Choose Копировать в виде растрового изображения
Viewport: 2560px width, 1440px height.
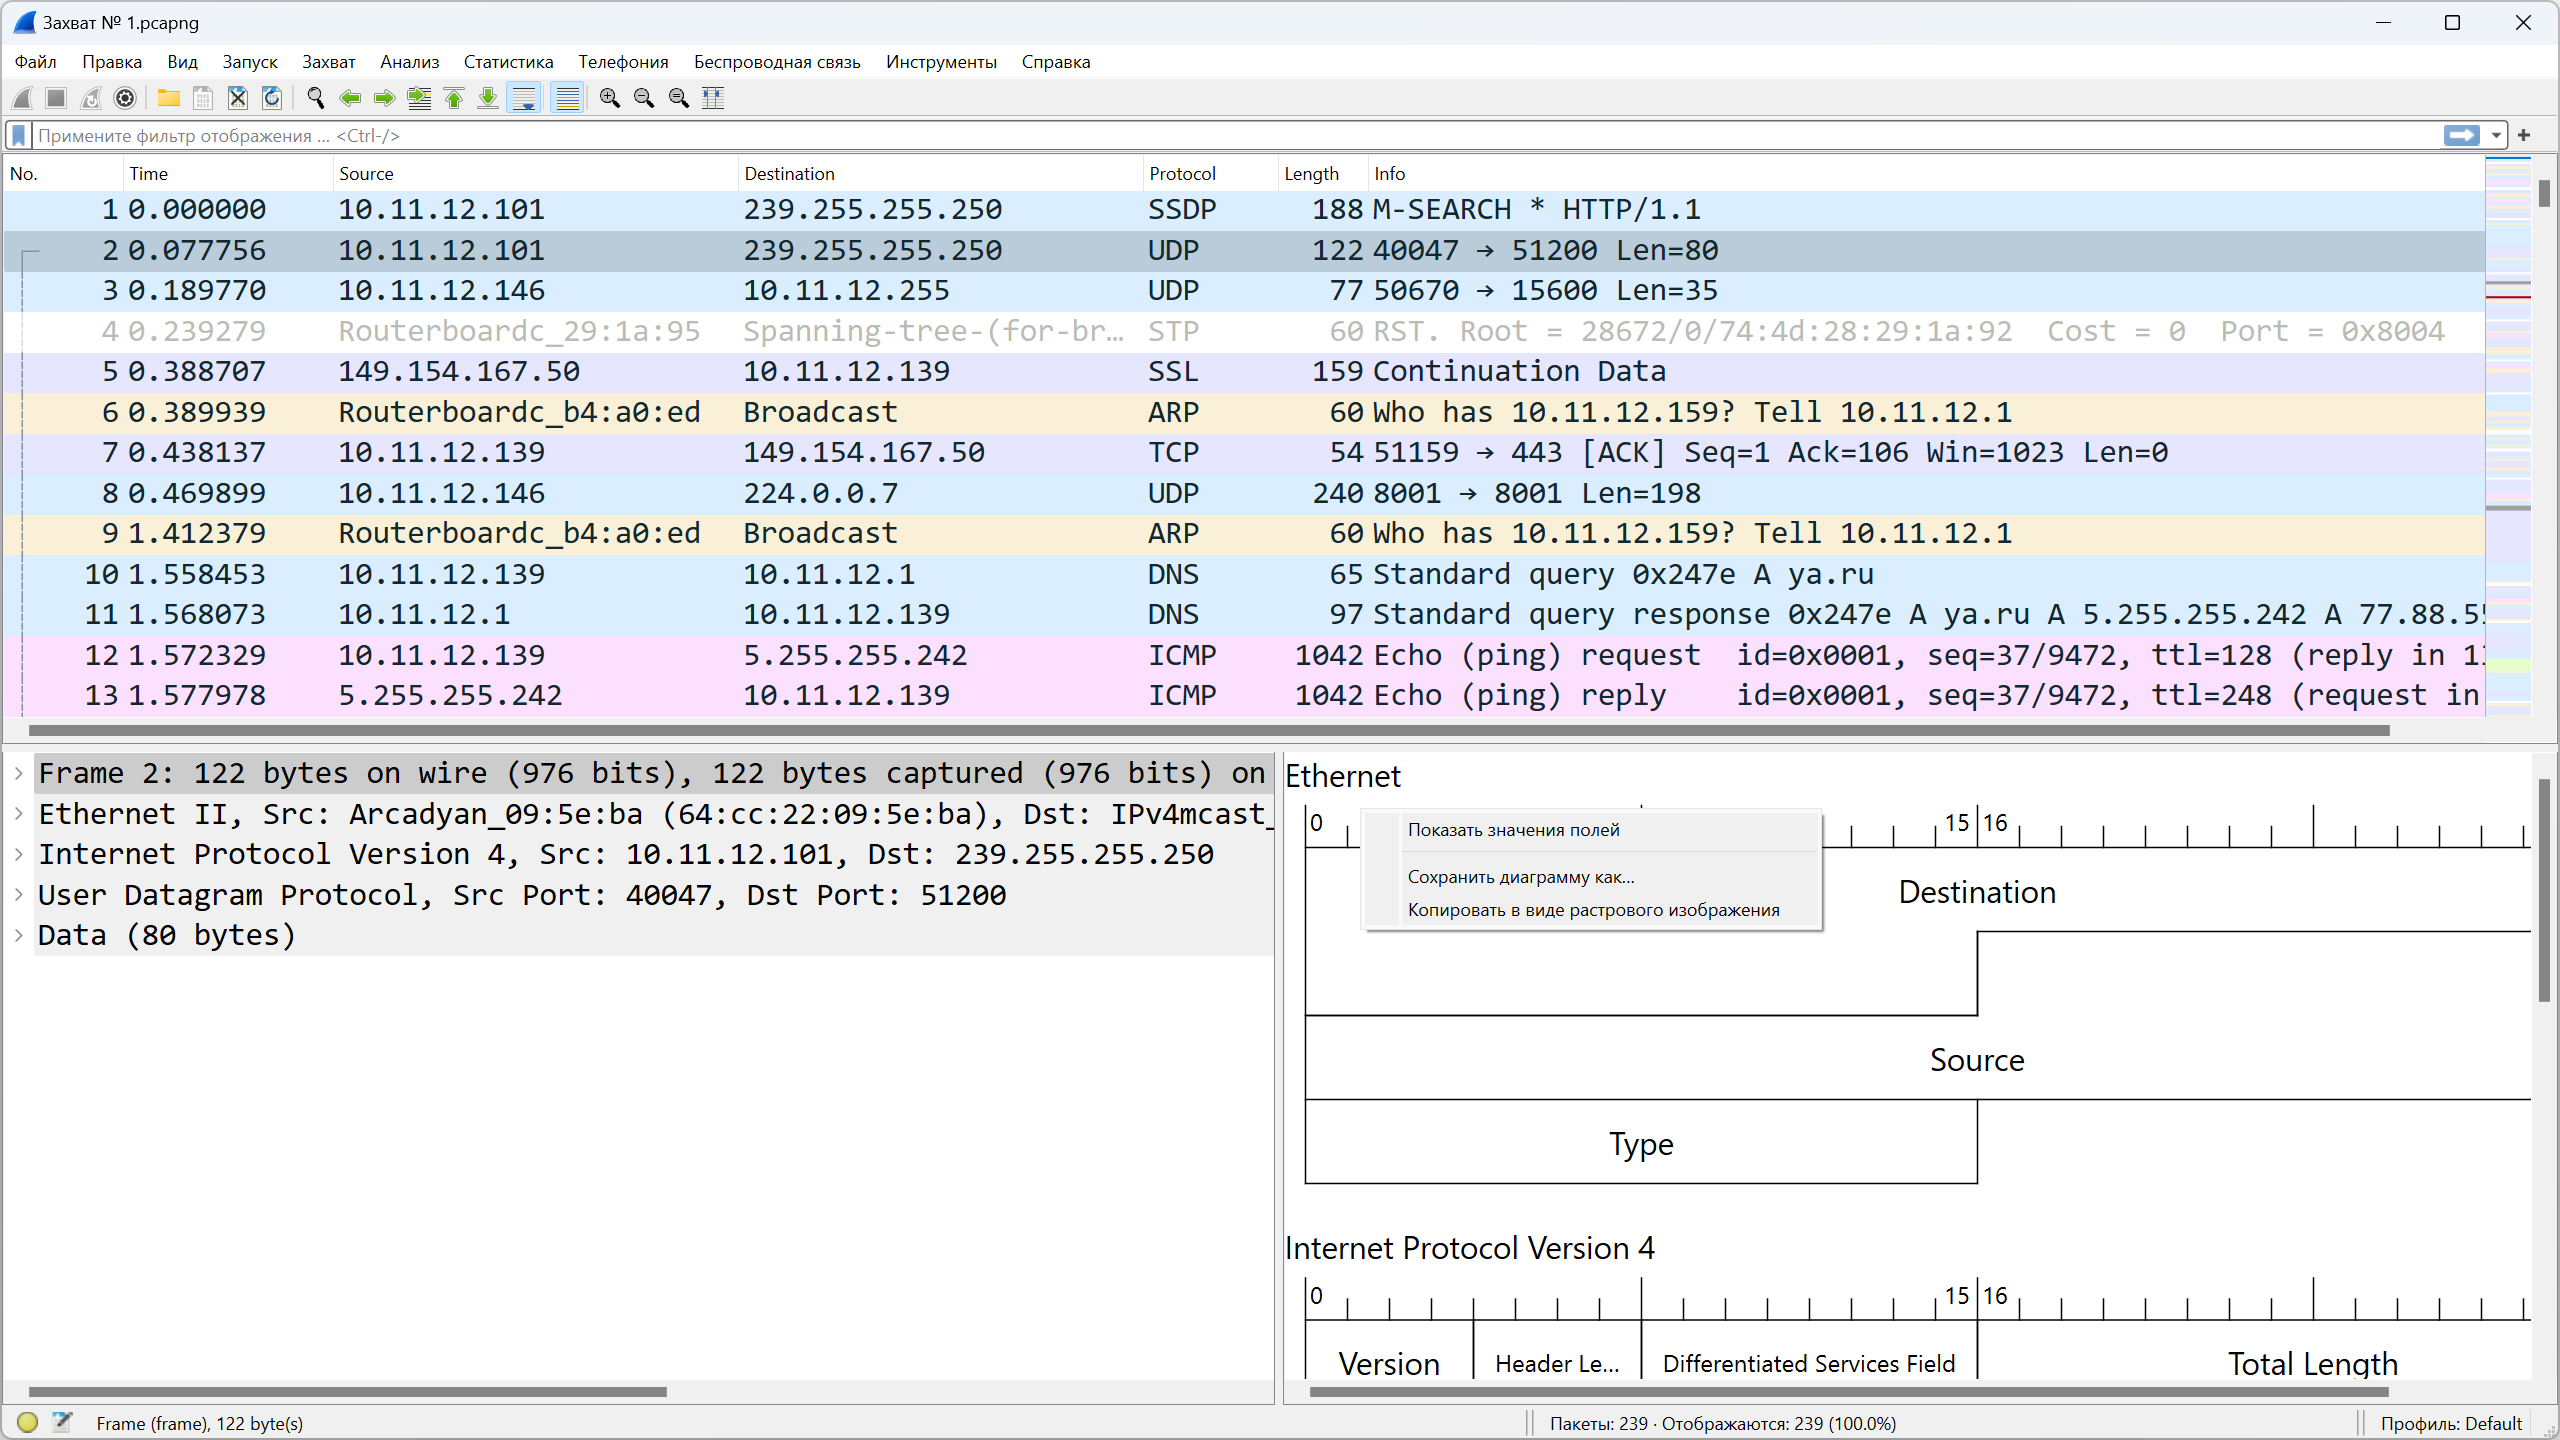(1593, 910)
